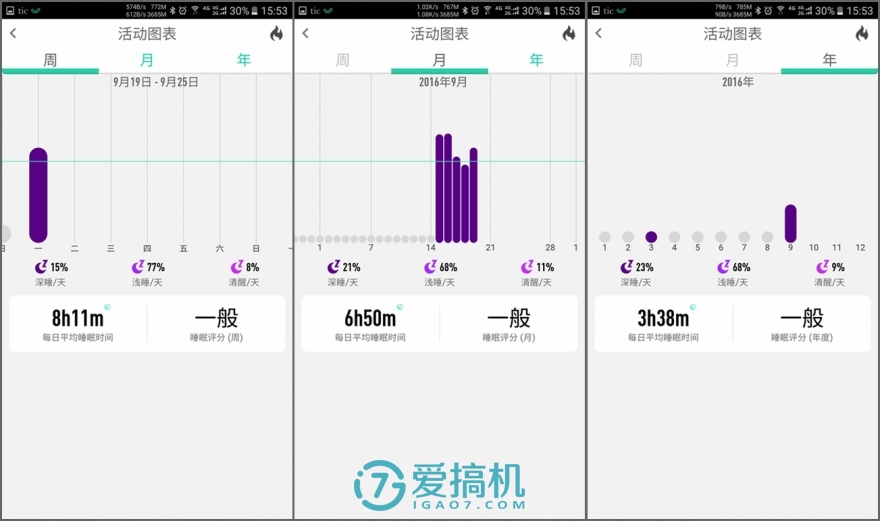Switch to 周 tab in the monthly screen

coord(343,60)
